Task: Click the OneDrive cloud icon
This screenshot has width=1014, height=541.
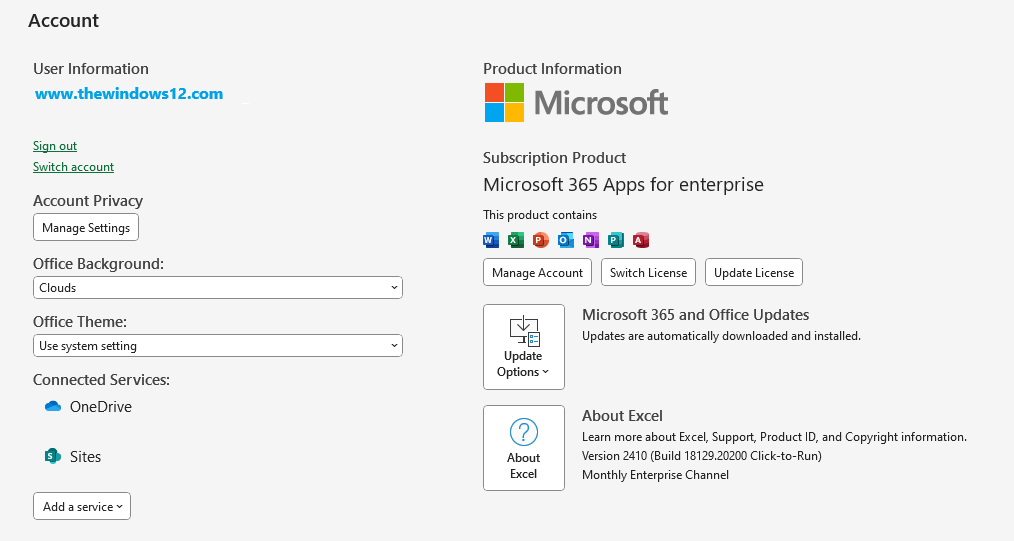Action: [x=53, y=407]
